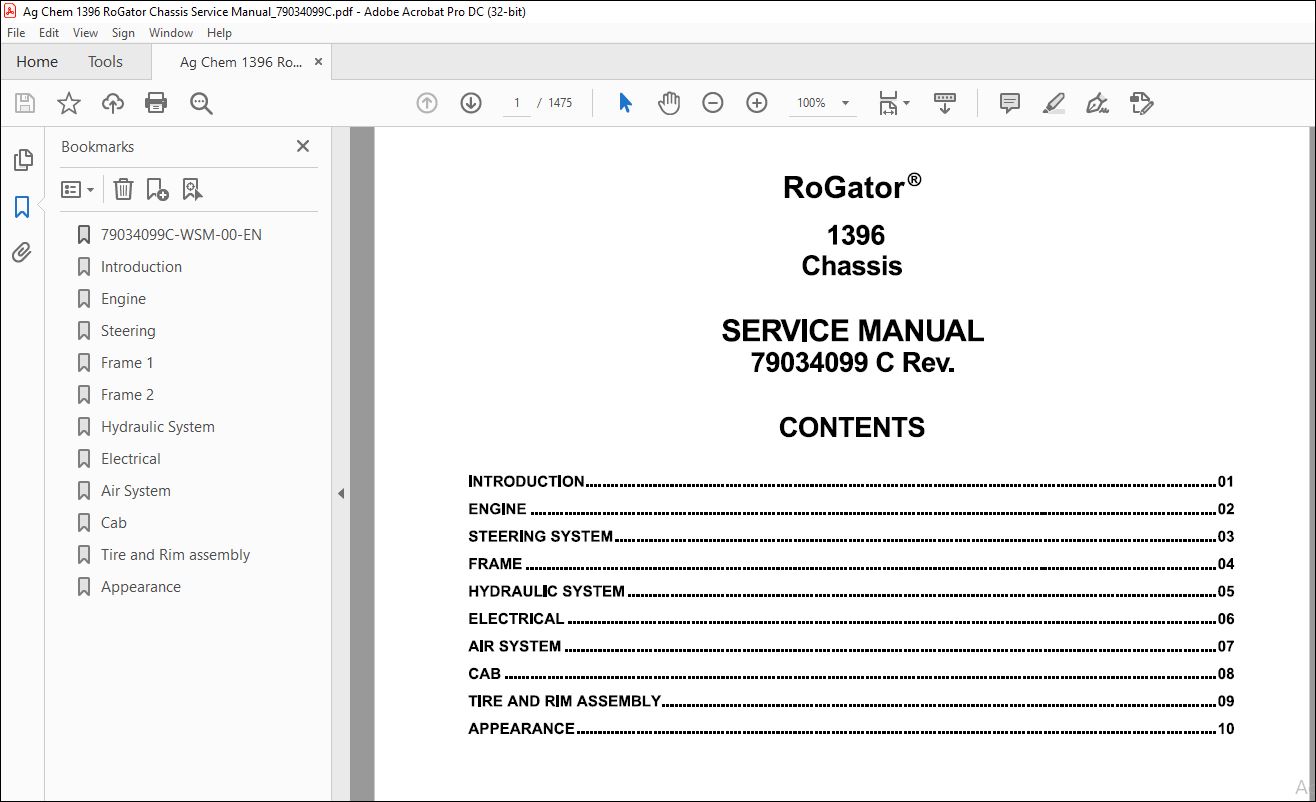The height and width of the screenshot is (802, 1316).
Task: Open fit page width options icon
Action: pos(893,103)
